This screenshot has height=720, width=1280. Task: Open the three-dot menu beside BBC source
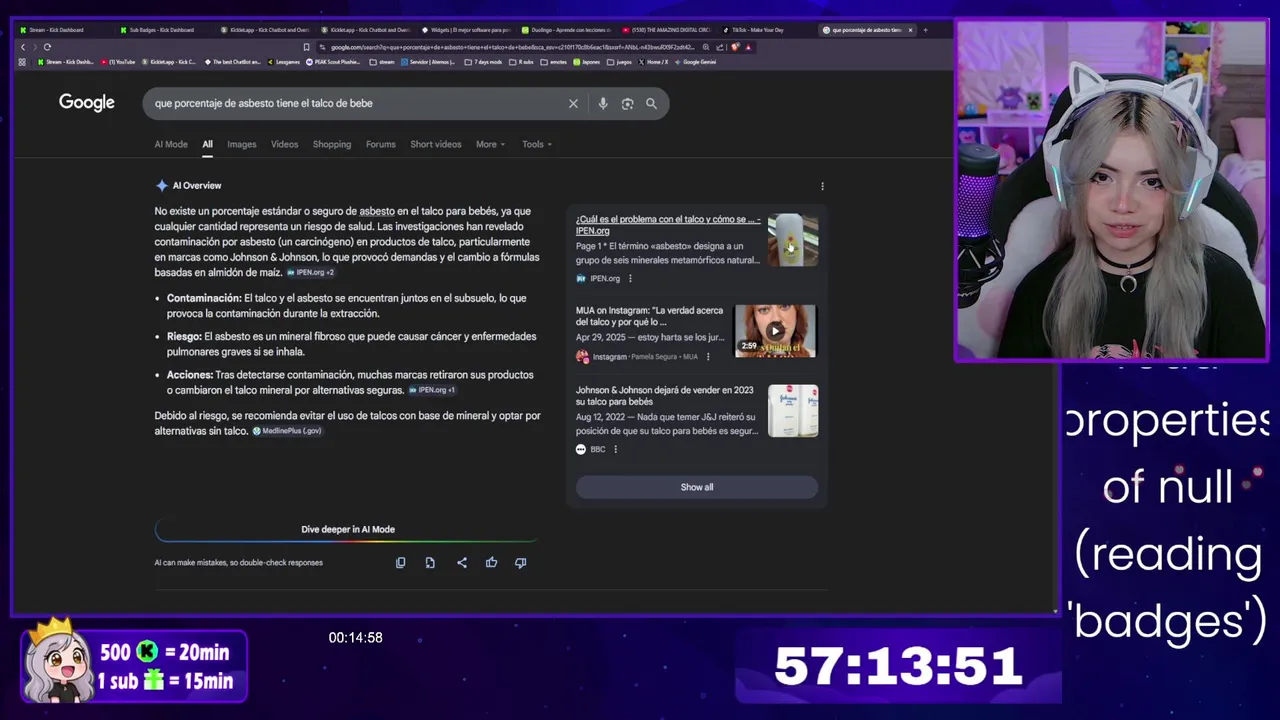pos(615,450)
